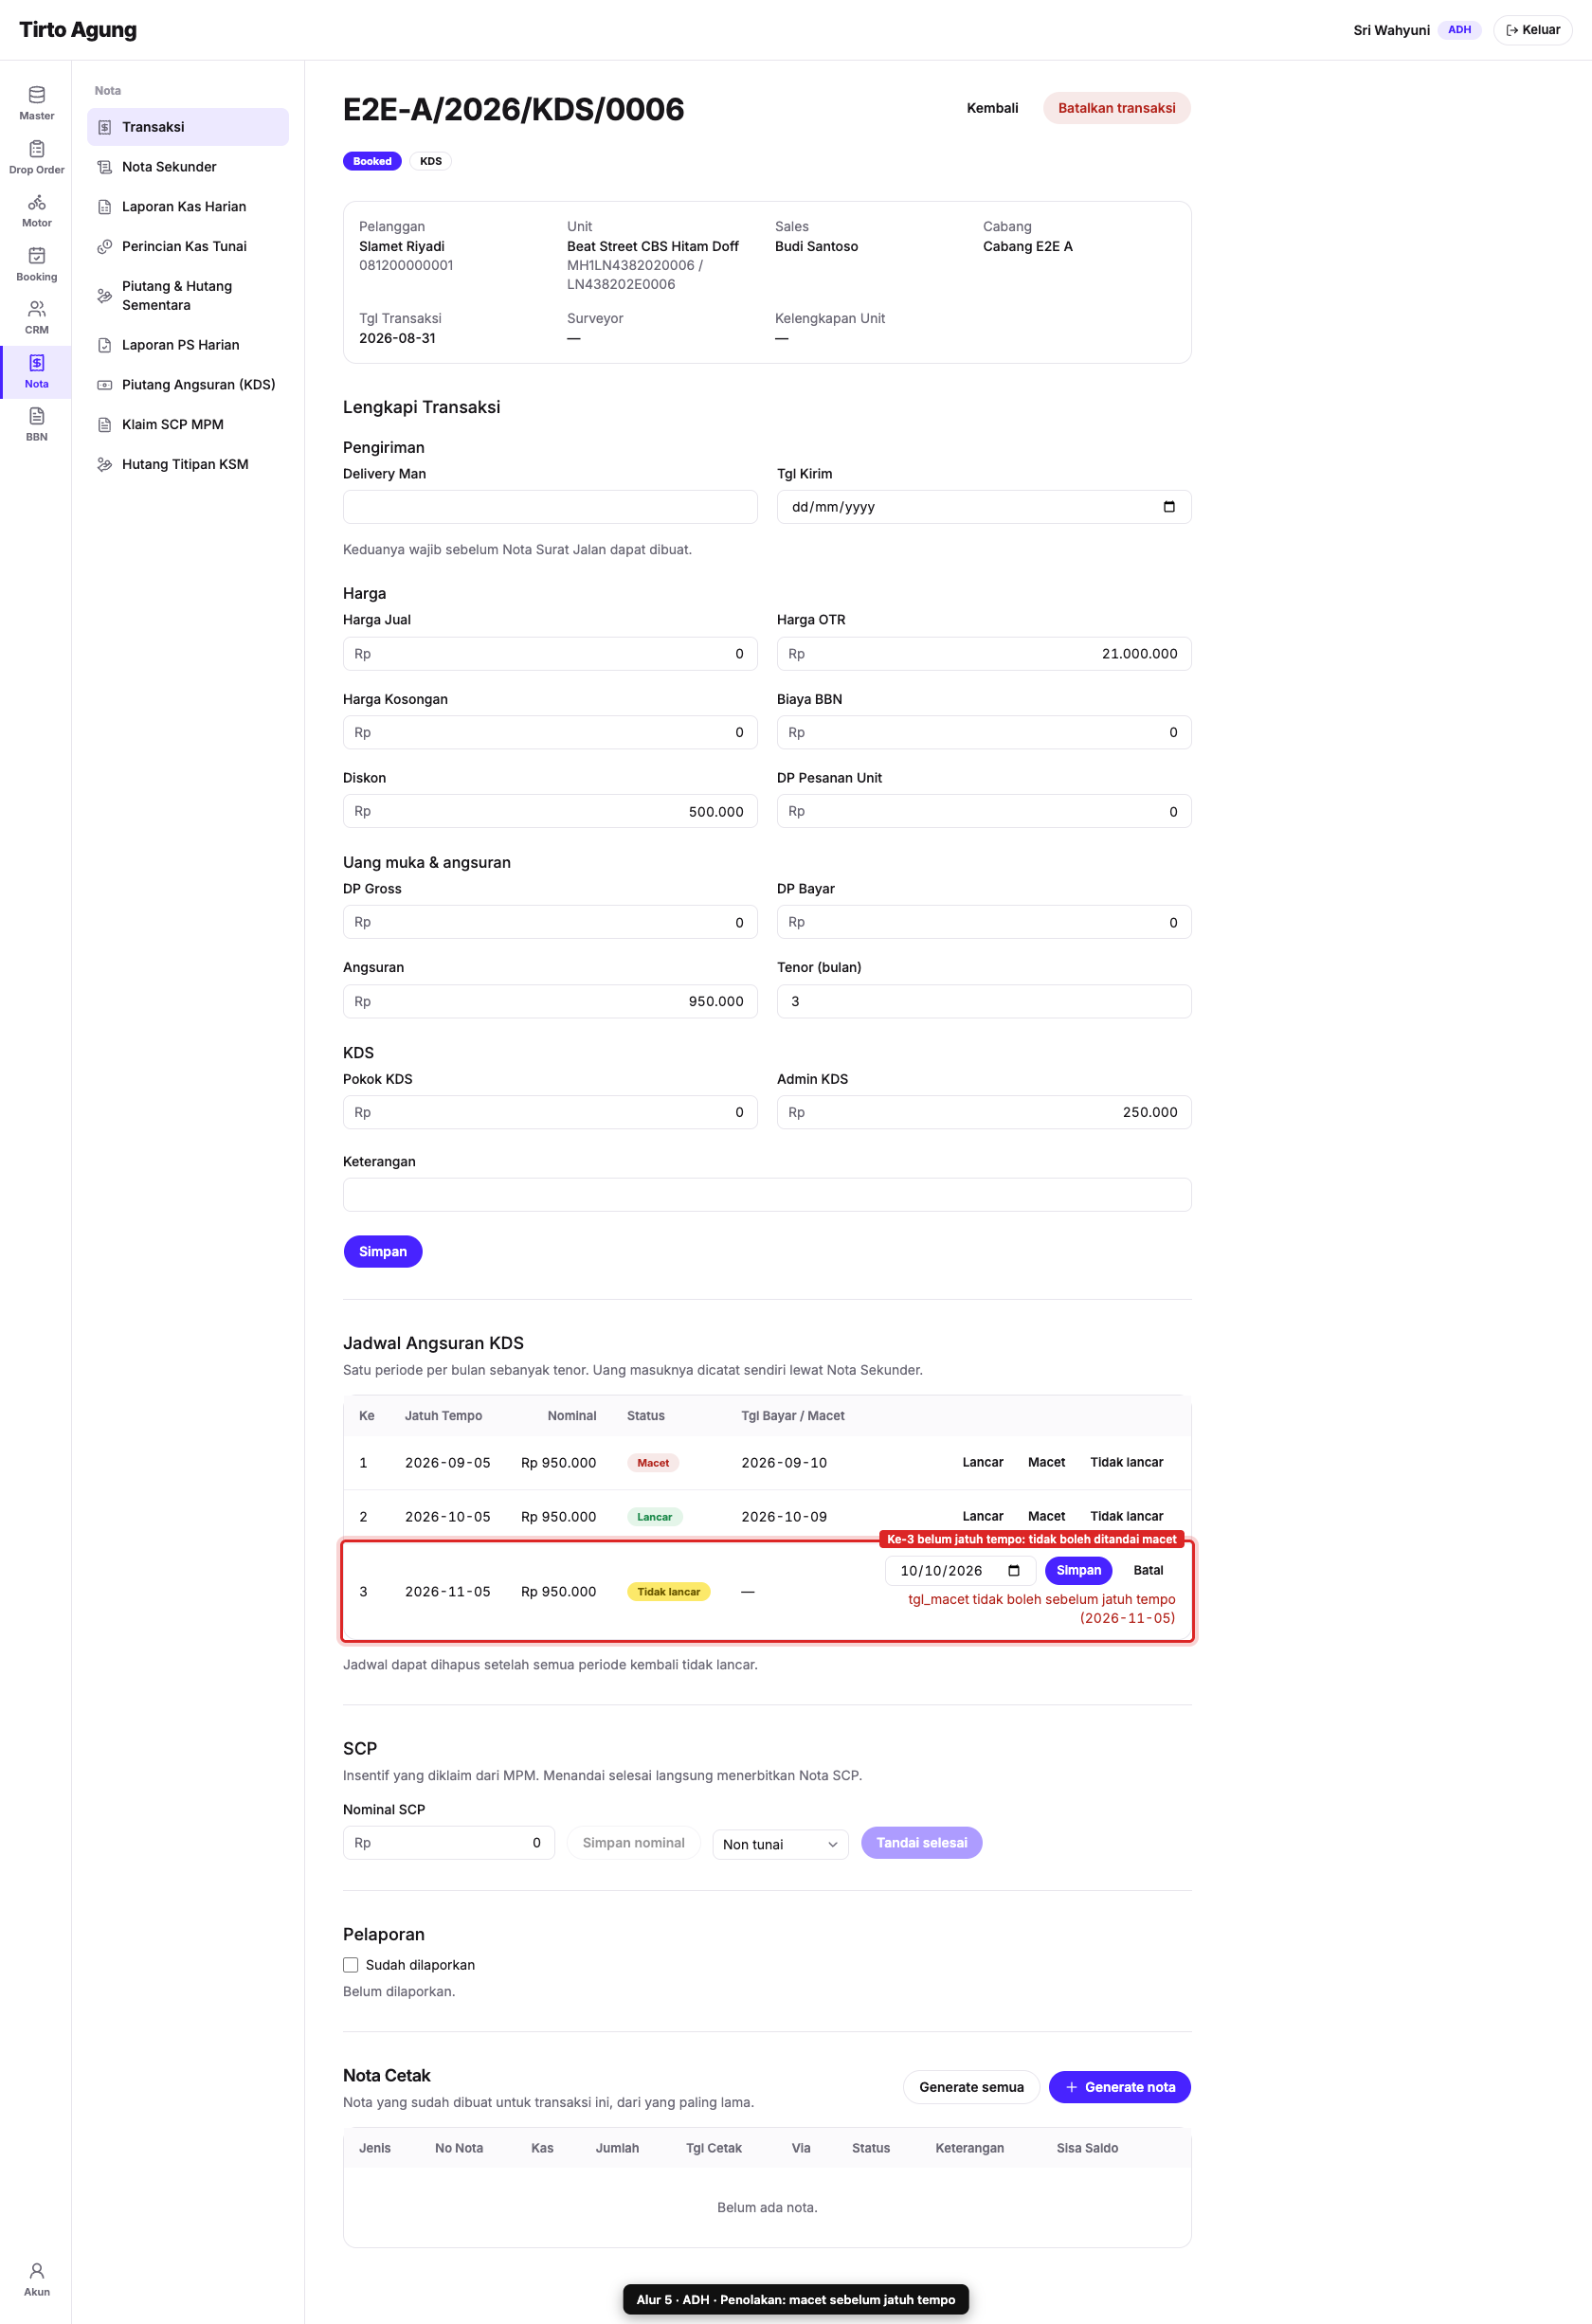Click the Kembali button
1592x2324 pixels.
[992, 108]
